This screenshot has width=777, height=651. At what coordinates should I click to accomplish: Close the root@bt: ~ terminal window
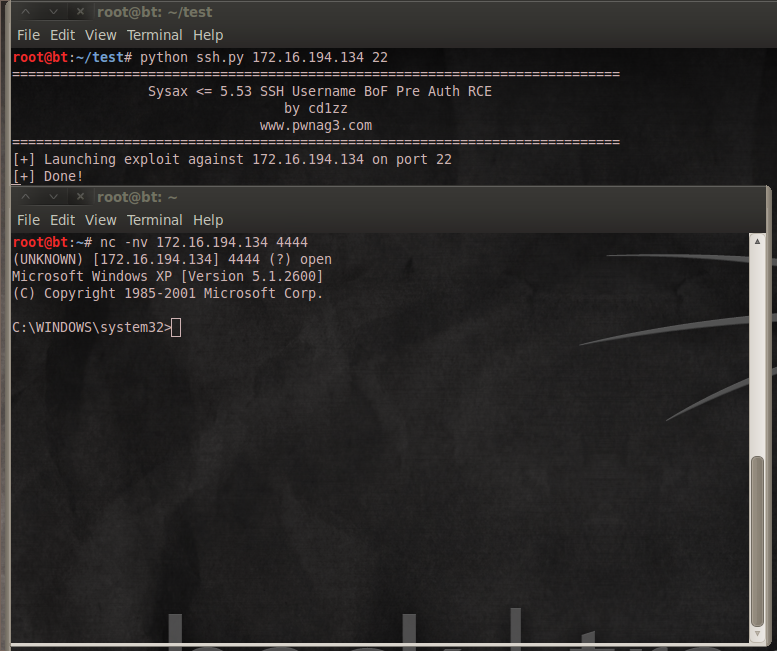click(x=80, y=196)
